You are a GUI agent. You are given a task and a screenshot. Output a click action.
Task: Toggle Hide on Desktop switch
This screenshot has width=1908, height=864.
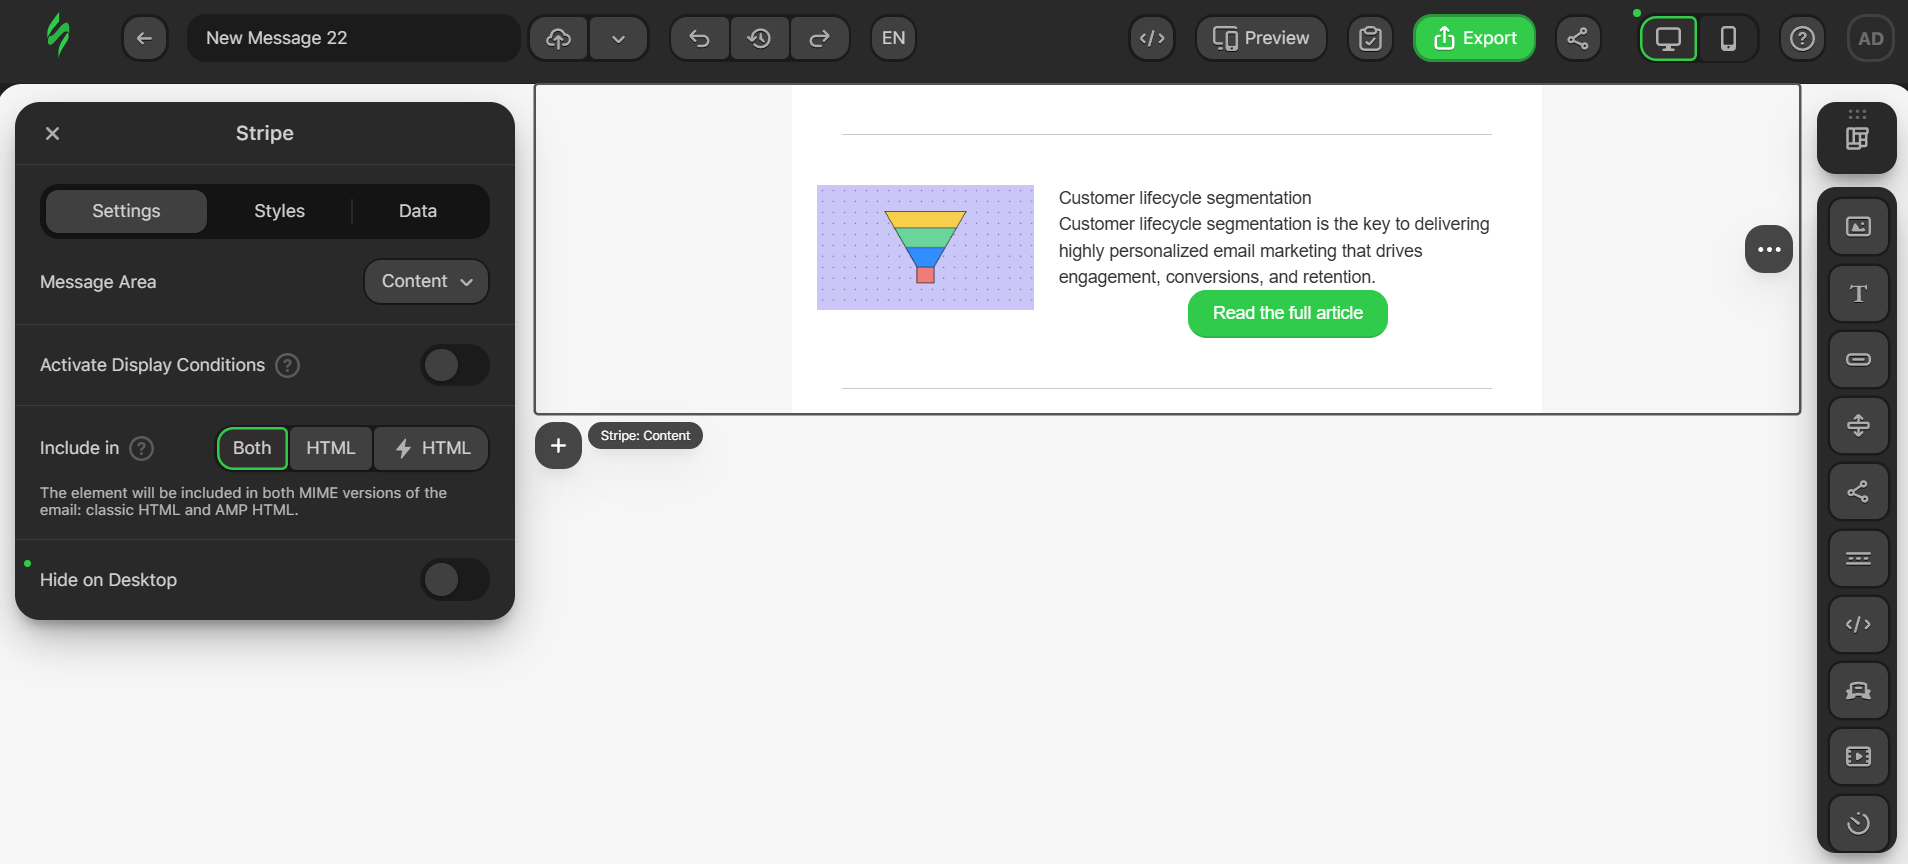click(x=455, y=579)
